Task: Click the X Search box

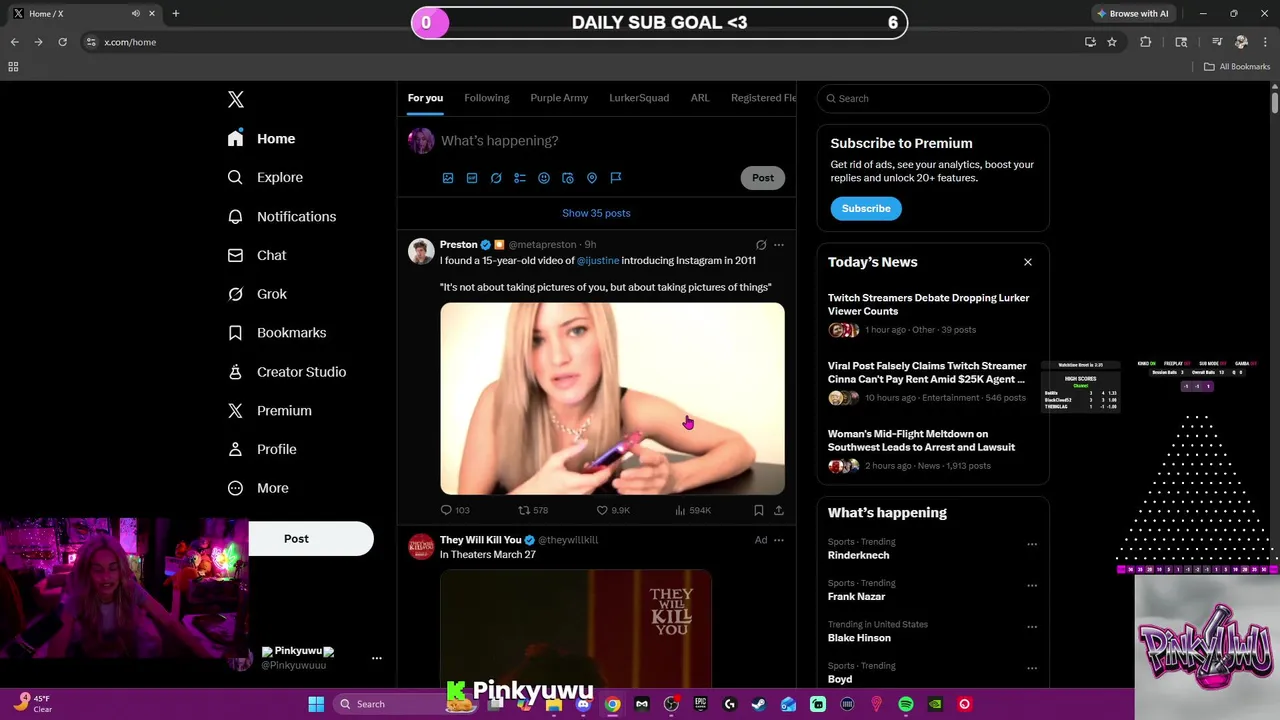Action: point(933,98)
